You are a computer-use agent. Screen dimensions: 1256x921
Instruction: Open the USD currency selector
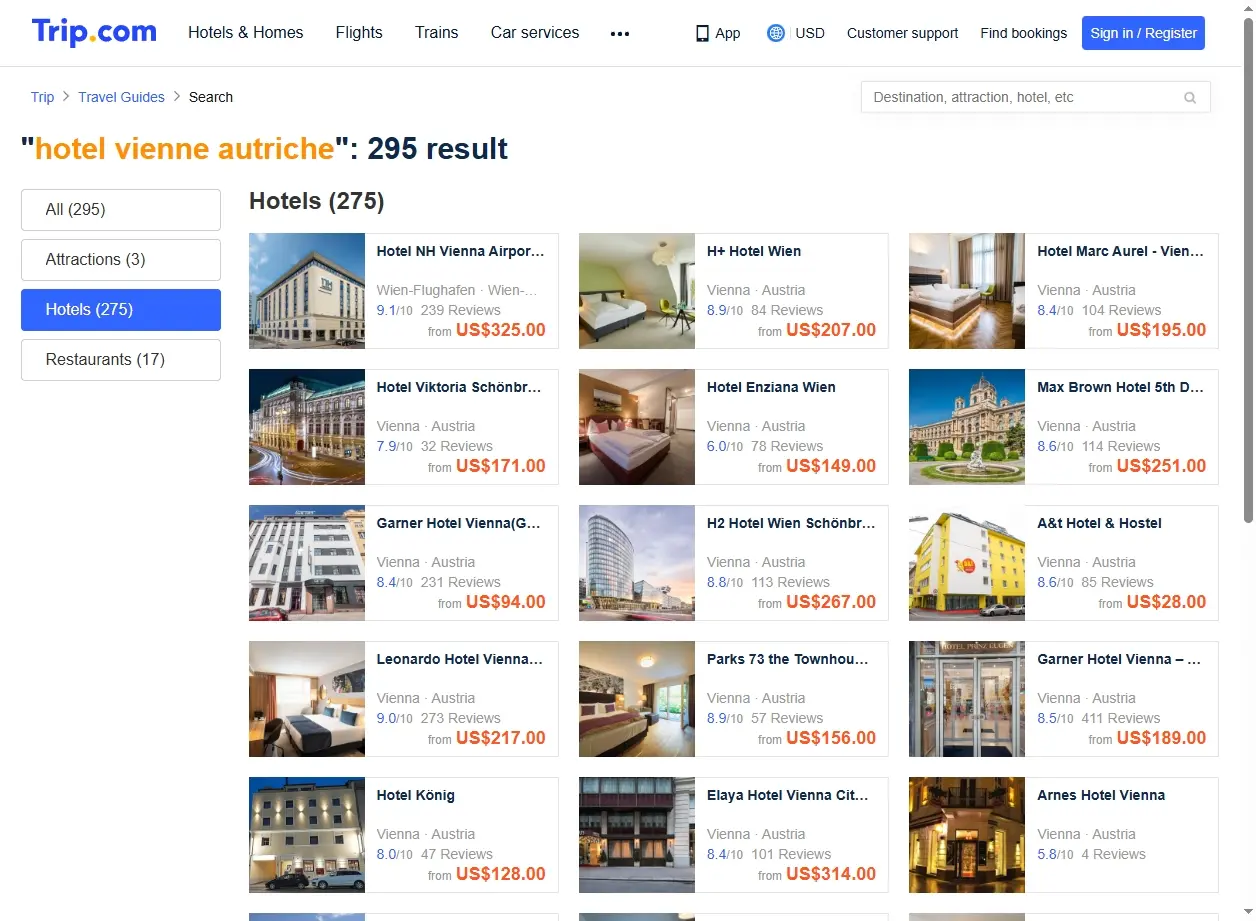(810, 33)
